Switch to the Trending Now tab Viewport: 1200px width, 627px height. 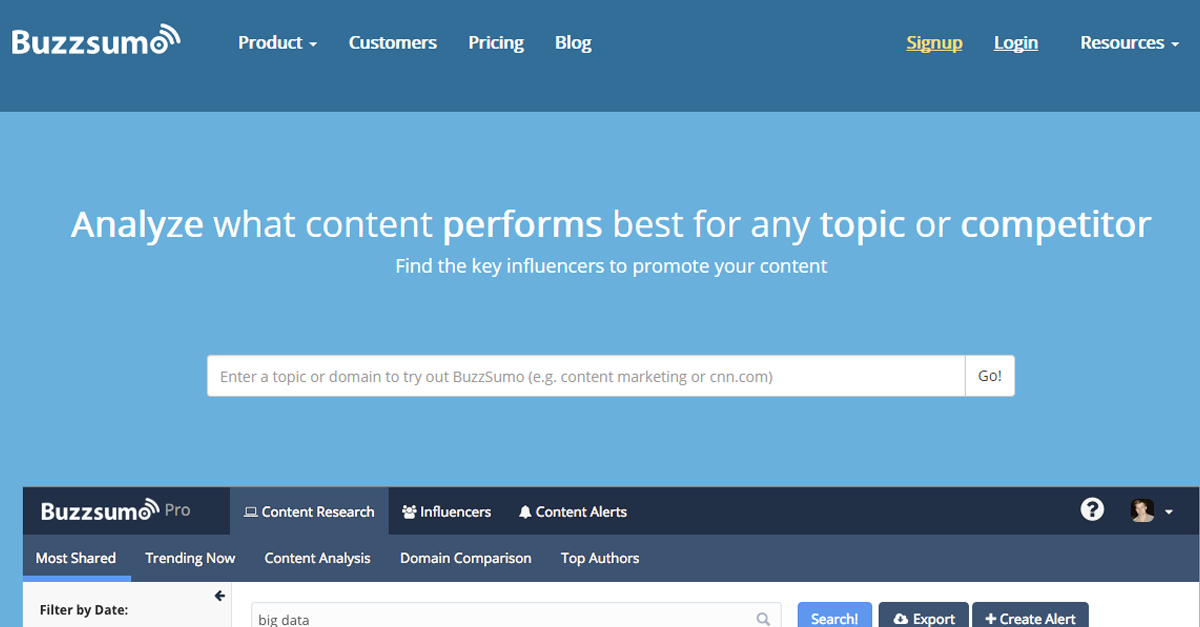(190, 558)
